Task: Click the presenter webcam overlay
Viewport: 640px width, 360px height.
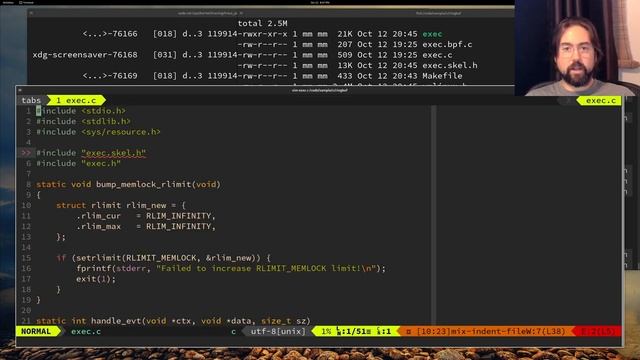Action: tap(577, 48)
